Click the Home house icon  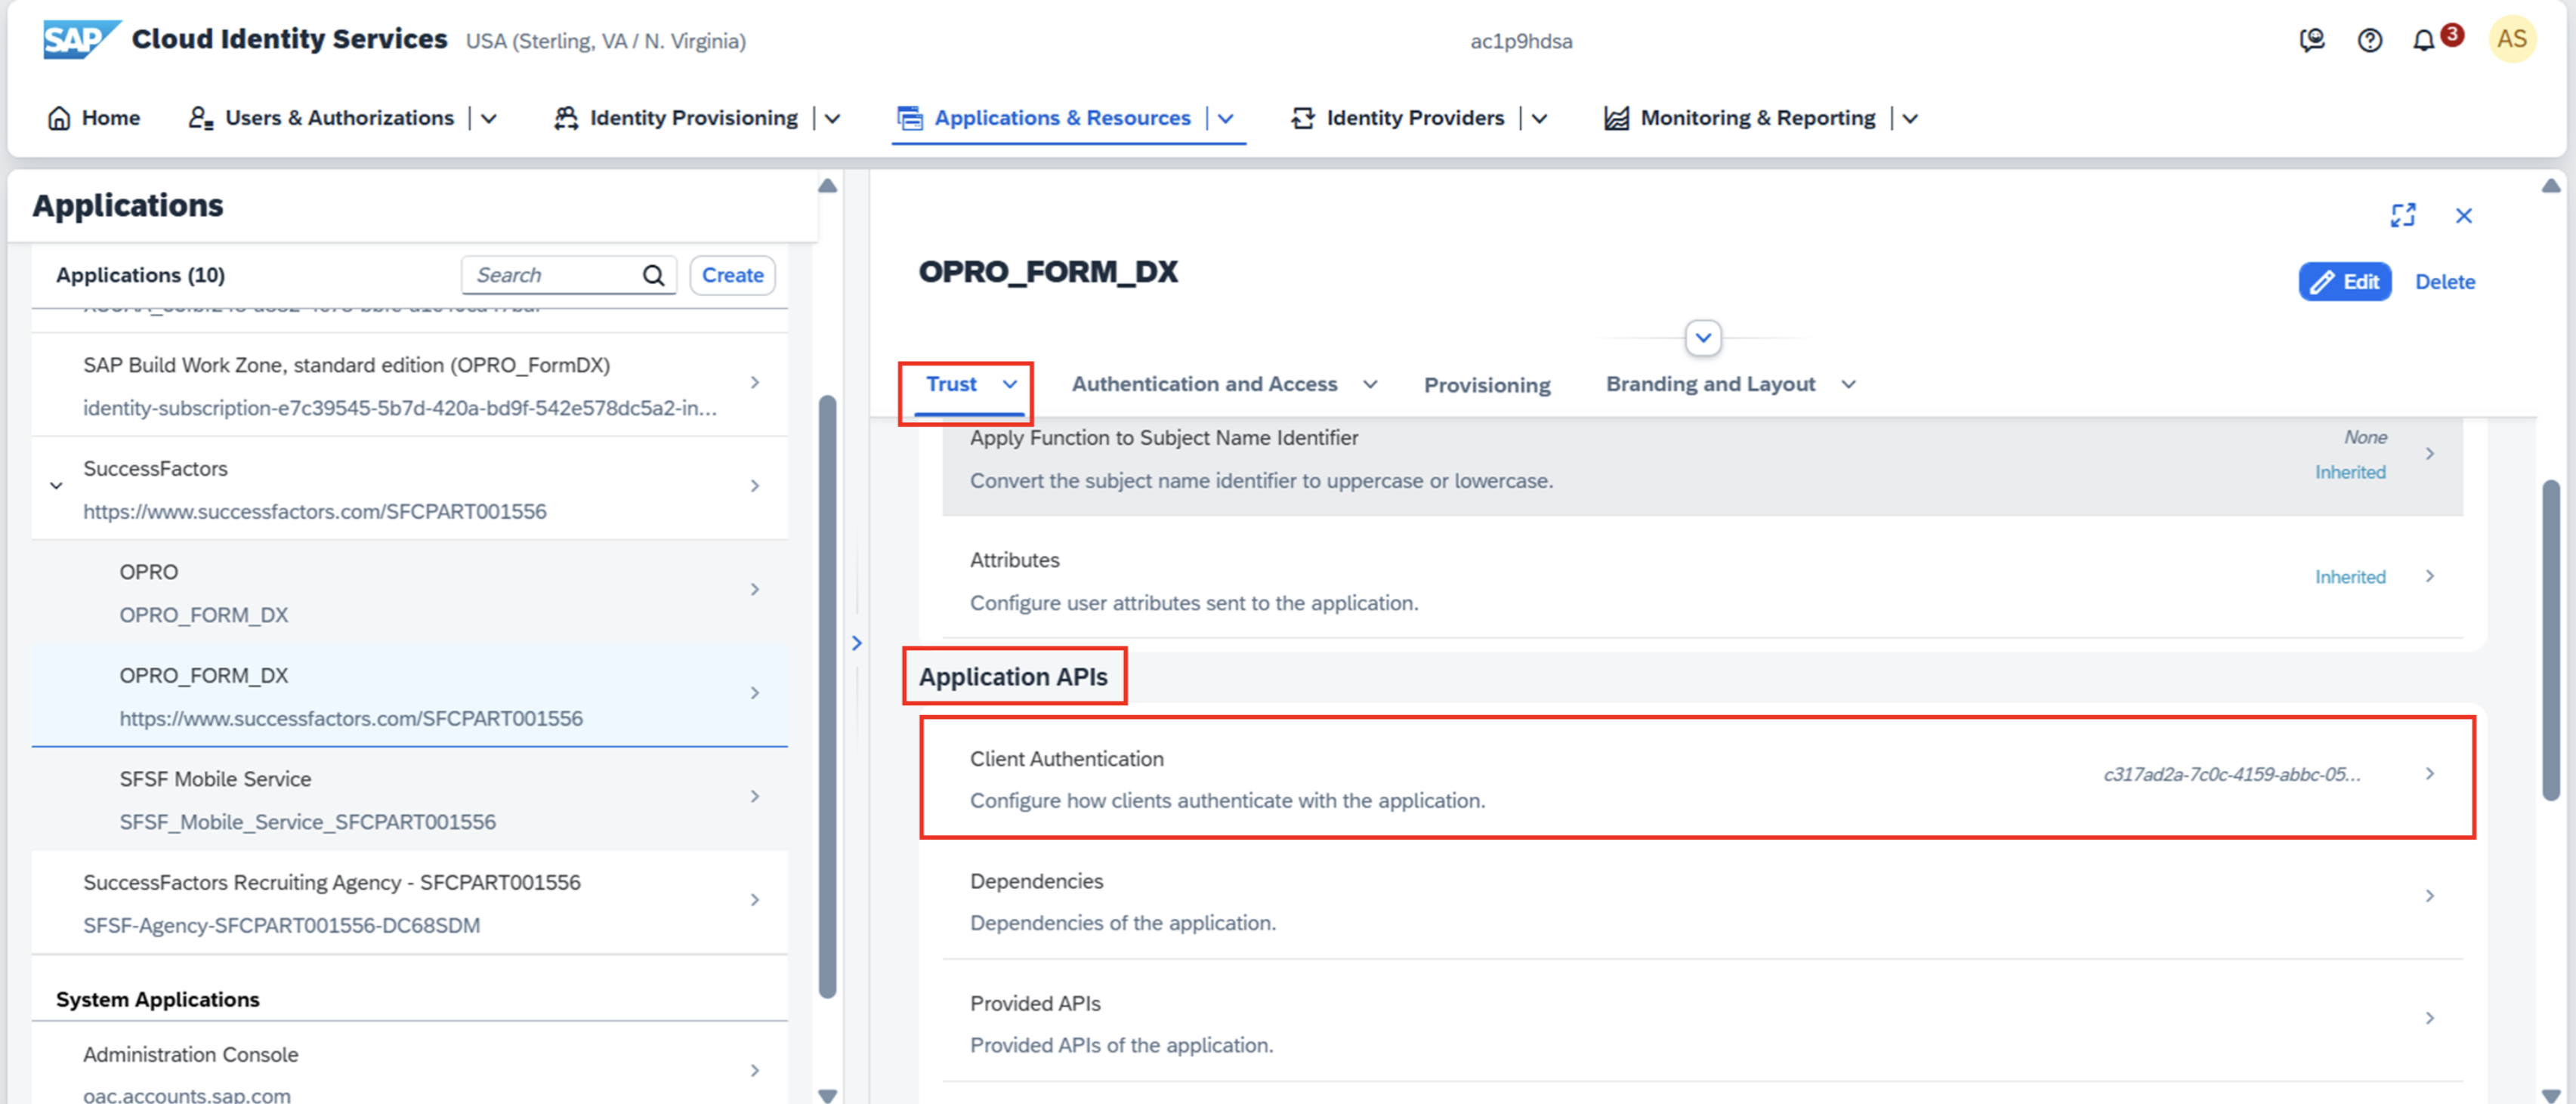59,118
